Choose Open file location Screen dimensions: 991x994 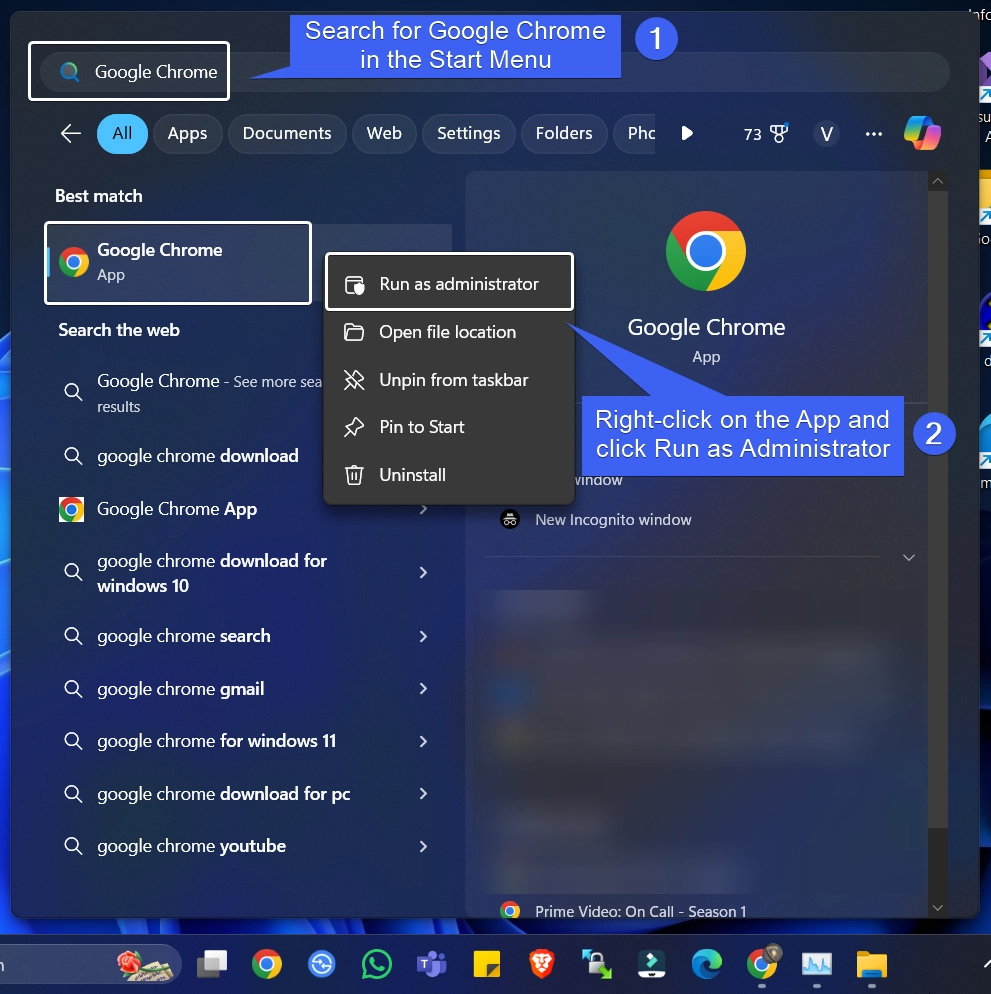point(450,332)
